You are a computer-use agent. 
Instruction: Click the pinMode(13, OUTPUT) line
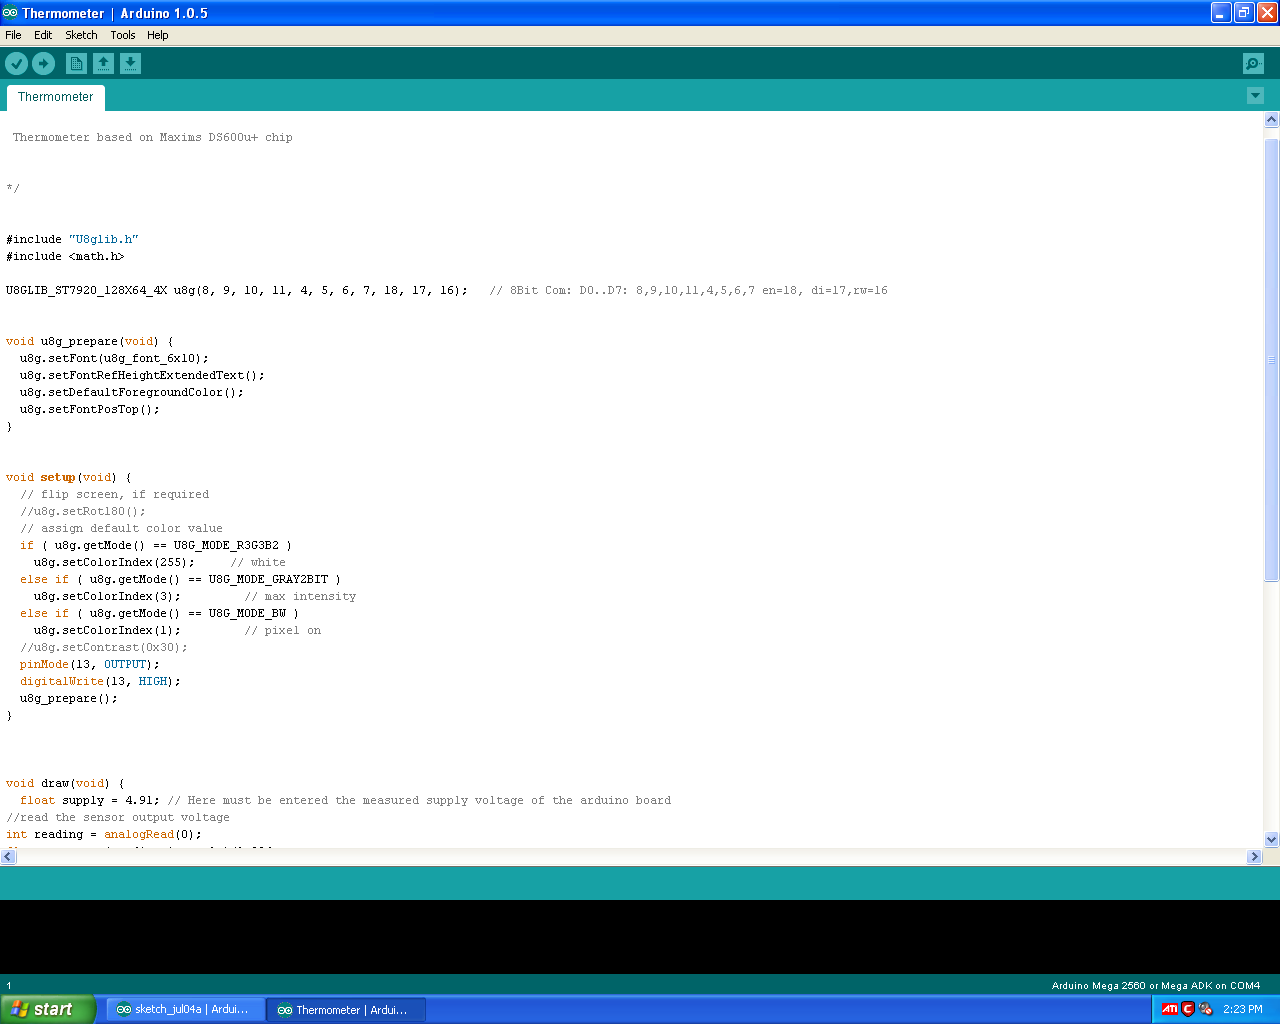[90, 665]
